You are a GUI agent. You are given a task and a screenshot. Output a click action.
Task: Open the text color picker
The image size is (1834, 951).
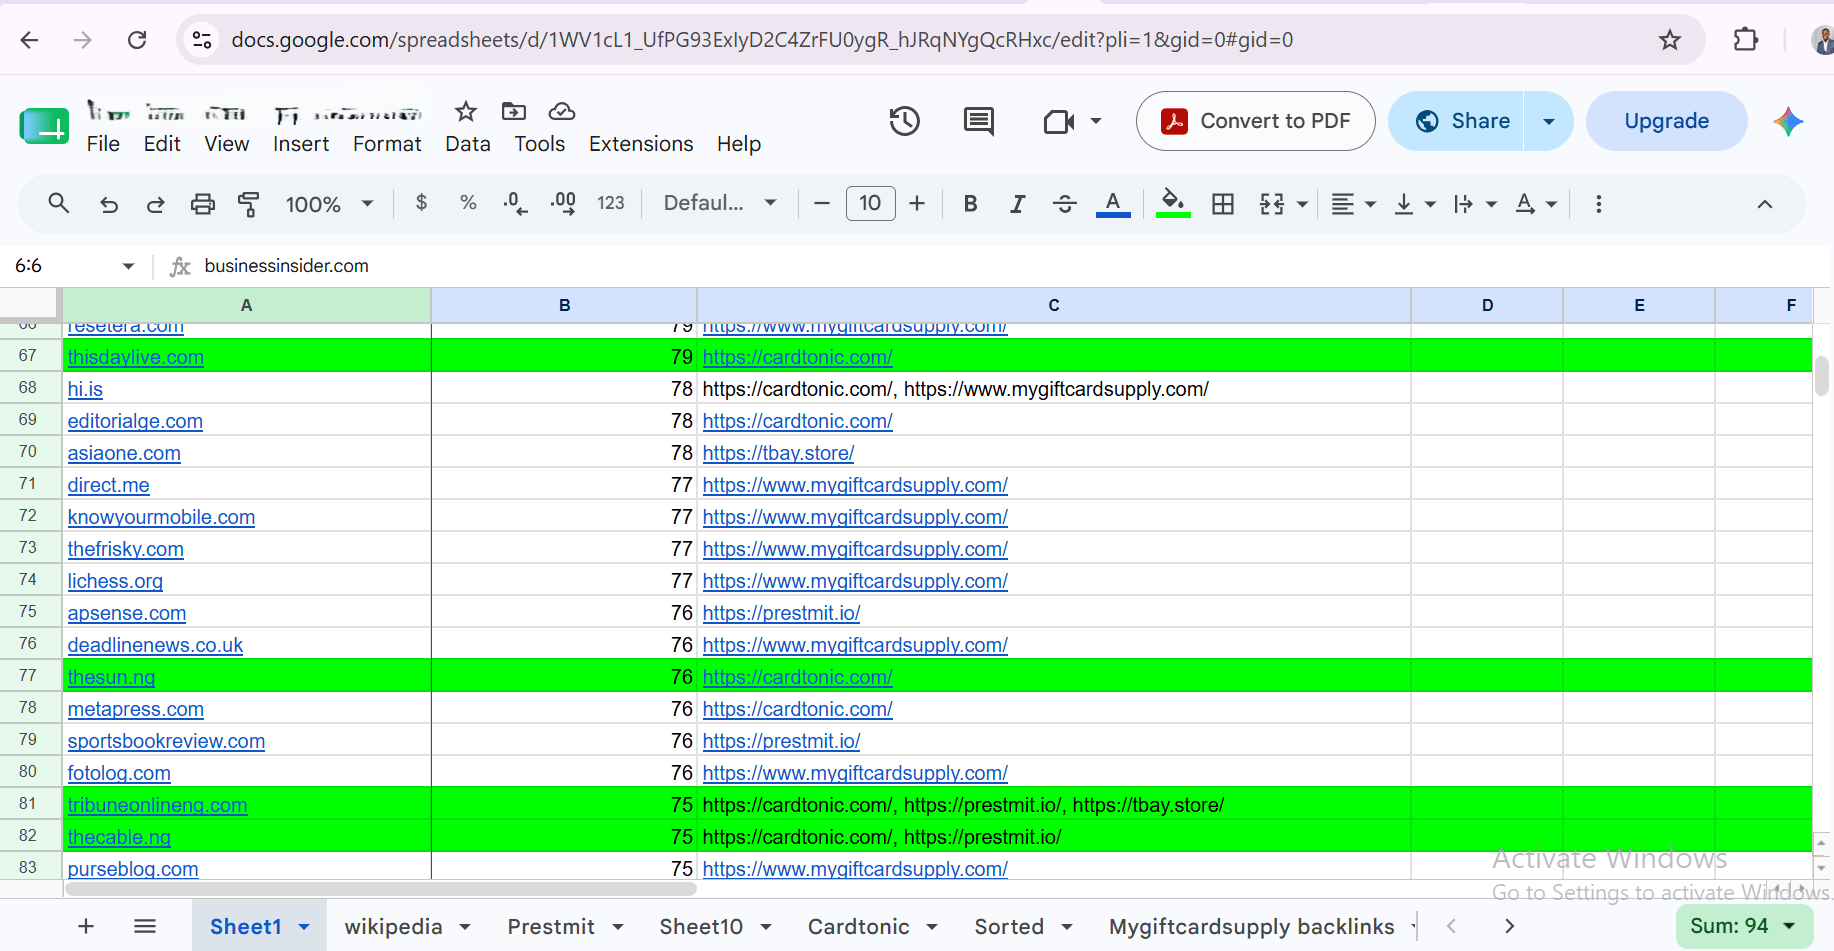pyautogui.click(x=1113, y=204)
